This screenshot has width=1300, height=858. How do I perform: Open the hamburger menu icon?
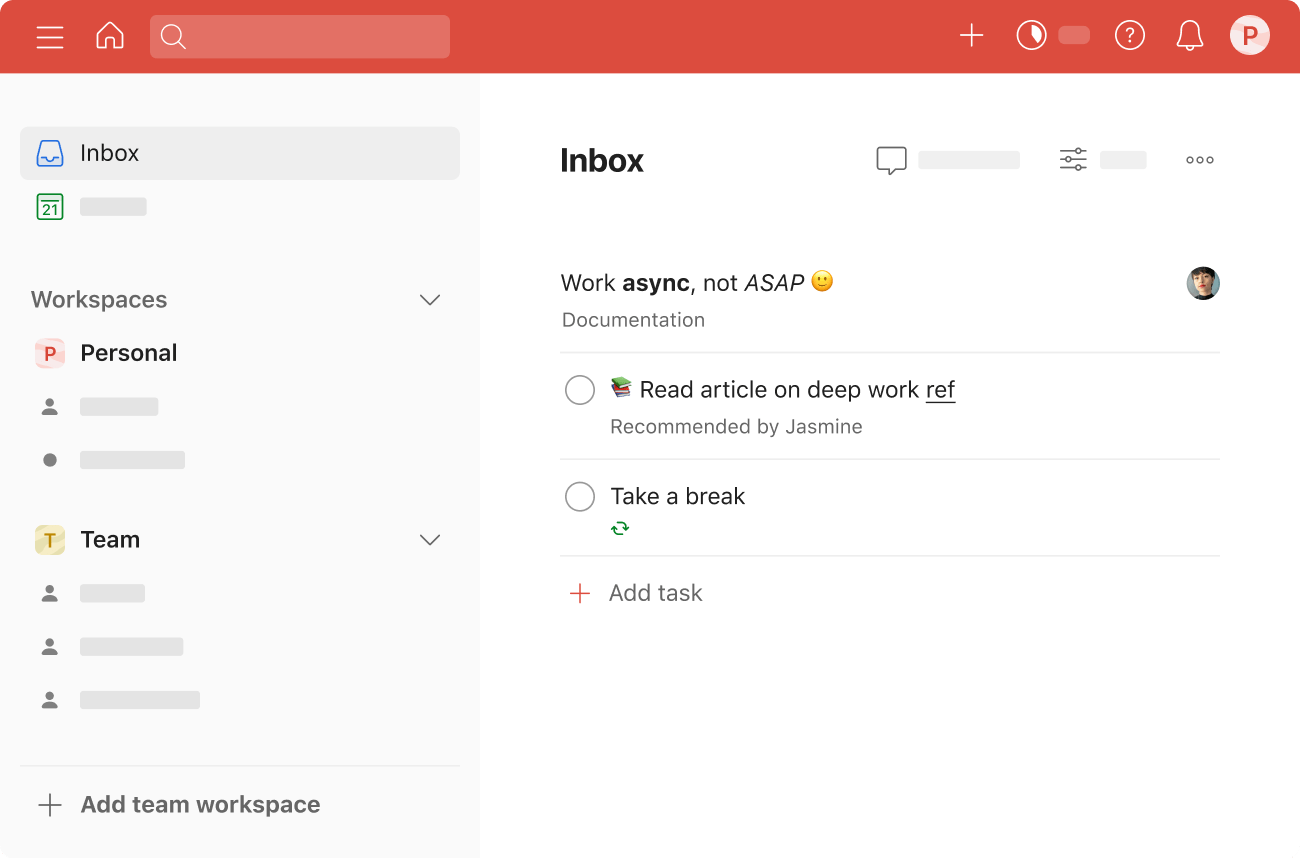(x=50, y=37)
